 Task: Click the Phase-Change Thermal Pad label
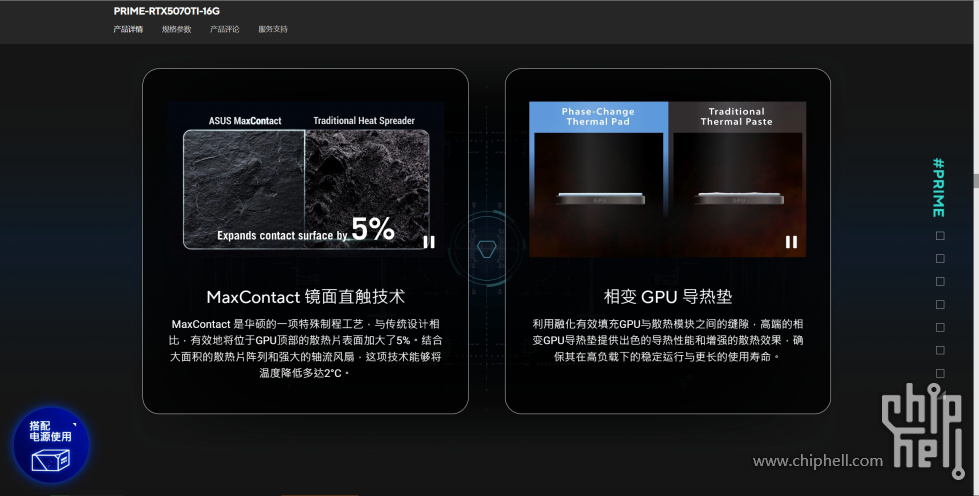[x=598, y=117]
